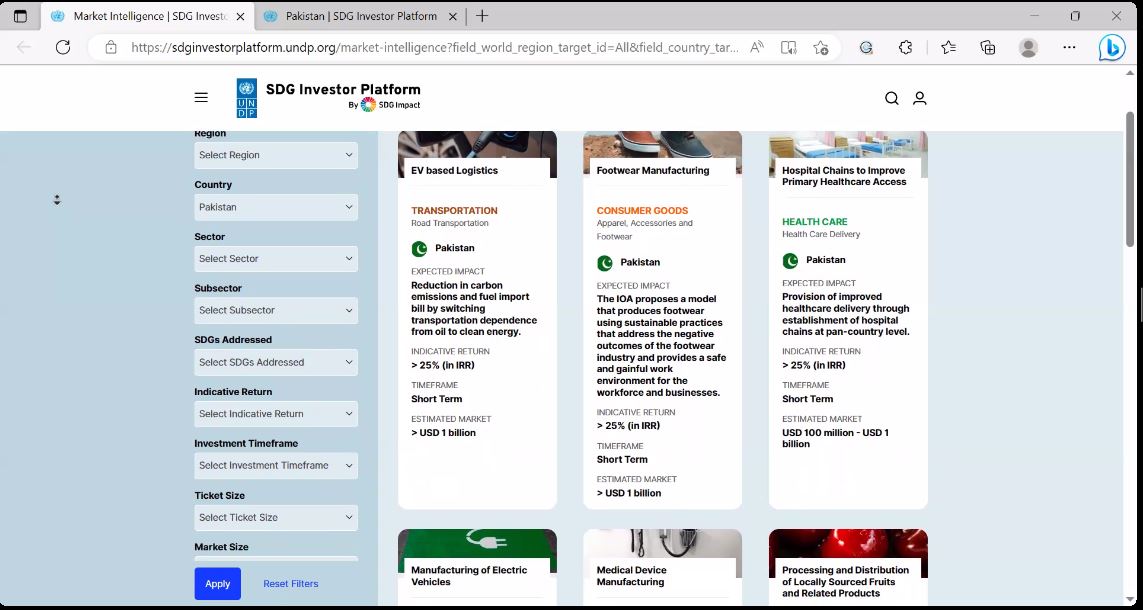Click the Apply filters button
Screen dimensions: 1143x610
(x=217, y=584)
